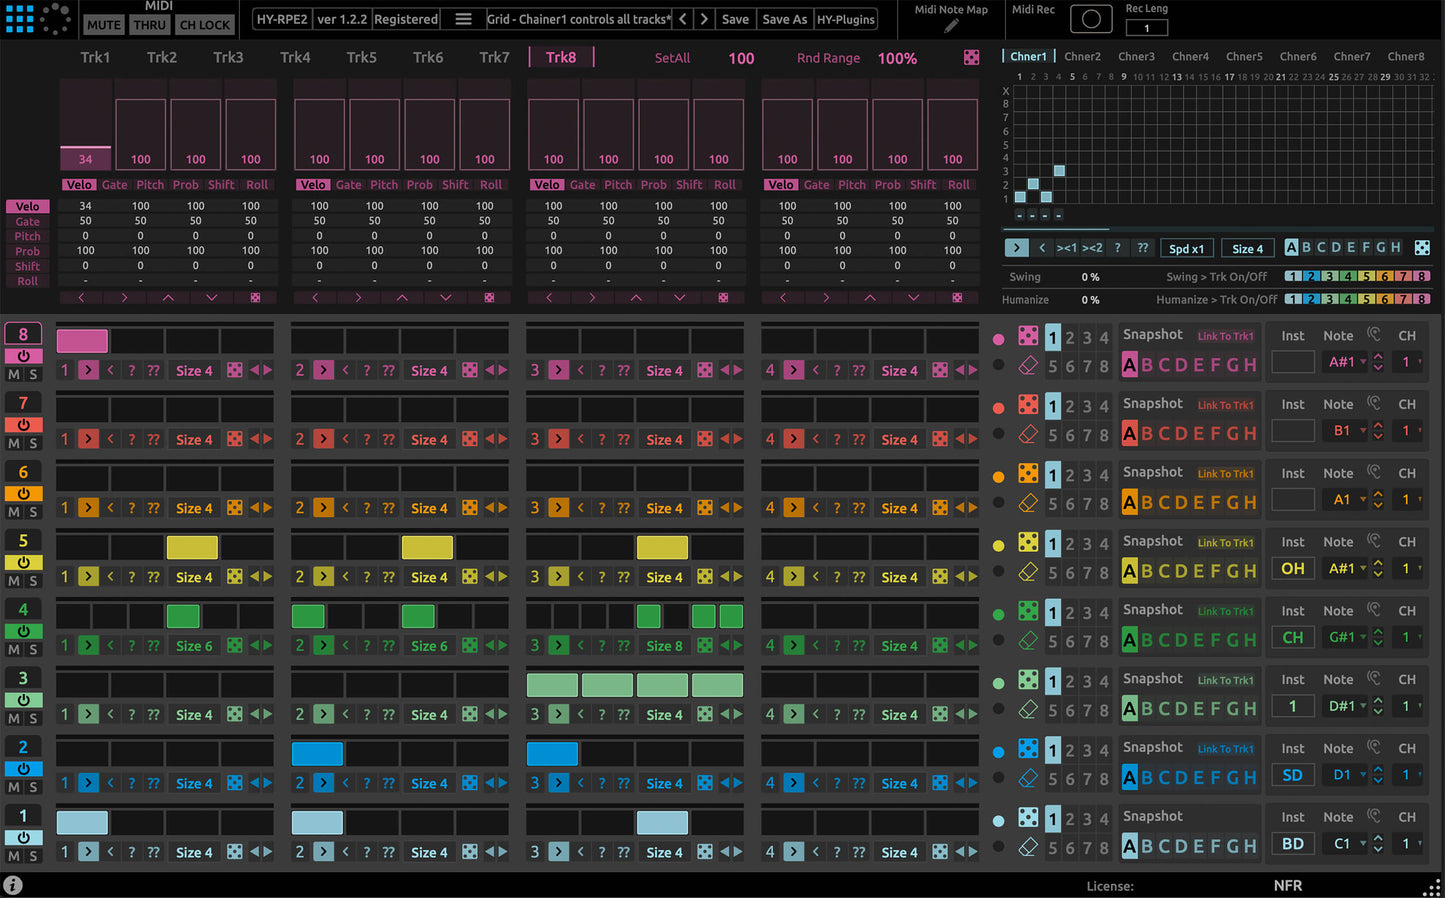Click the HY logo dots icon
The width and height of the screenshot is (1445, 898).
[20, 18]
